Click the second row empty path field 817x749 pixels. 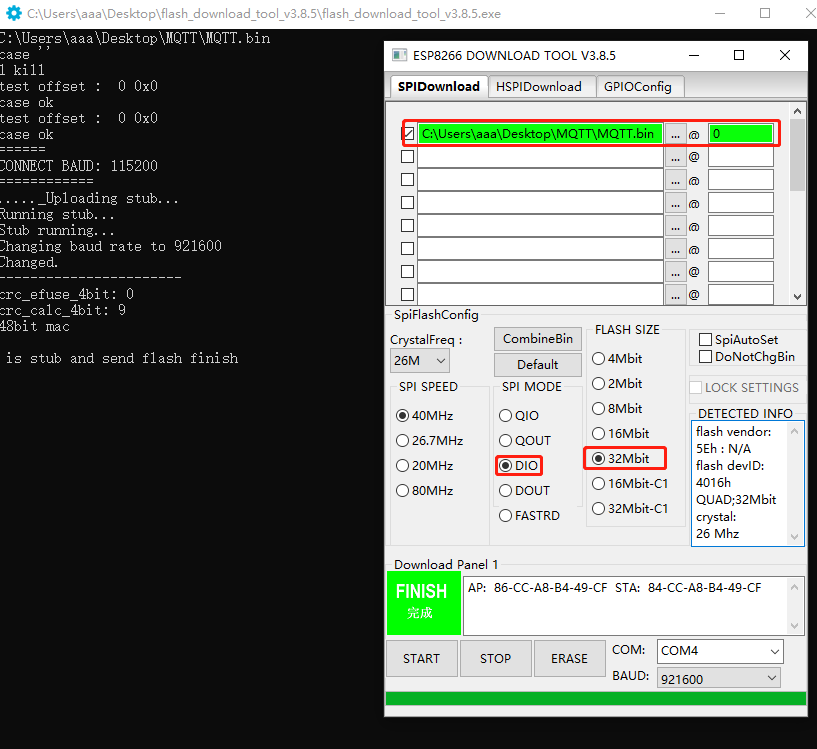[x=540, y=157]
